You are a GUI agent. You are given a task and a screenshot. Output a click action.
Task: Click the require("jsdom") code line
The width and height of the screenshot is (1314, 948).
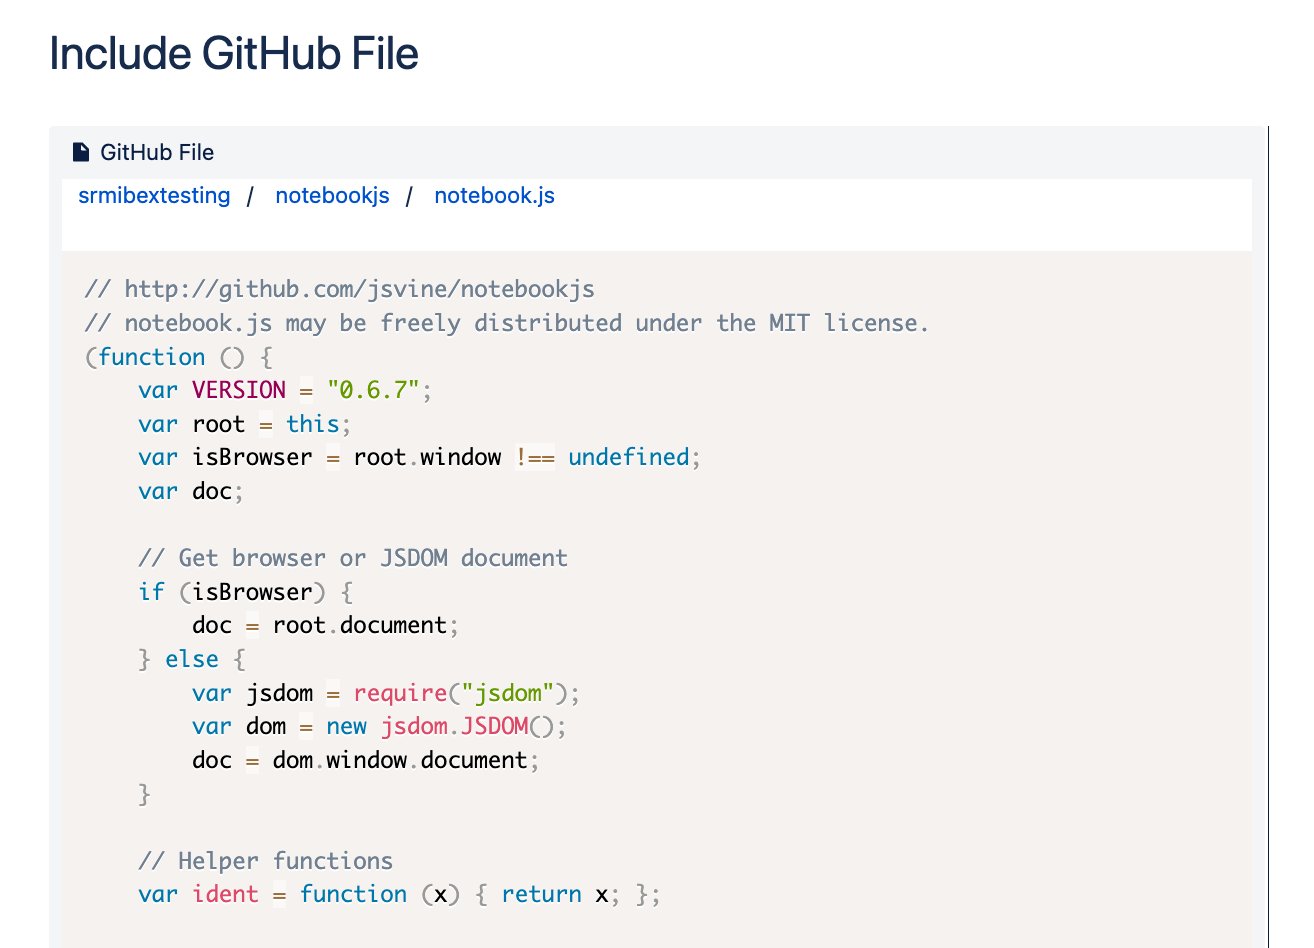[386, 693]
